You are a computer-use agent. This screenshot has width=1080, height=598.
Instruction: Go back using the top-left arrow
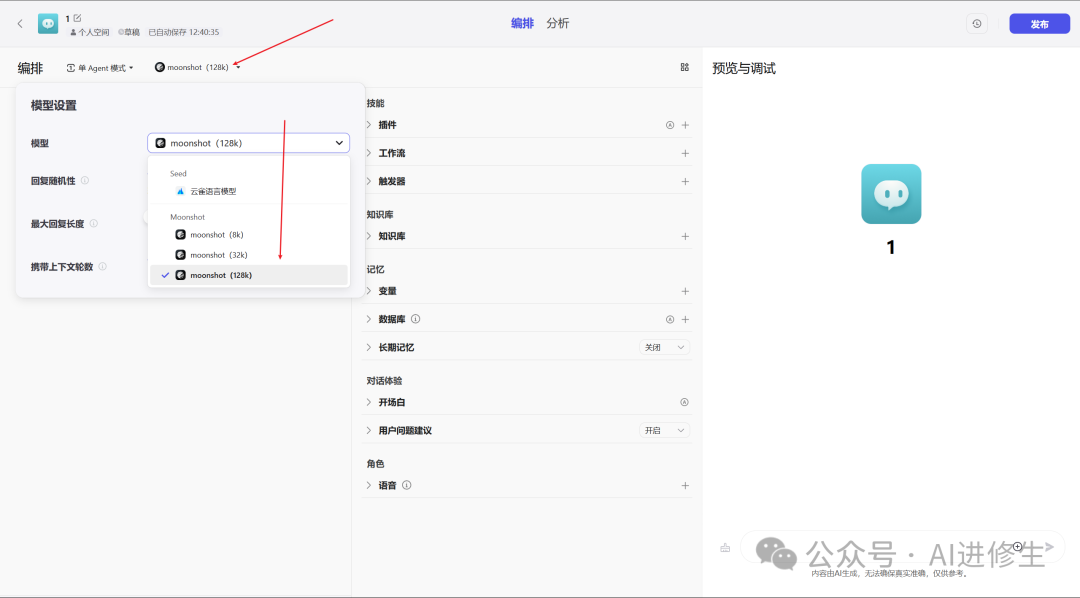(20, 23)
